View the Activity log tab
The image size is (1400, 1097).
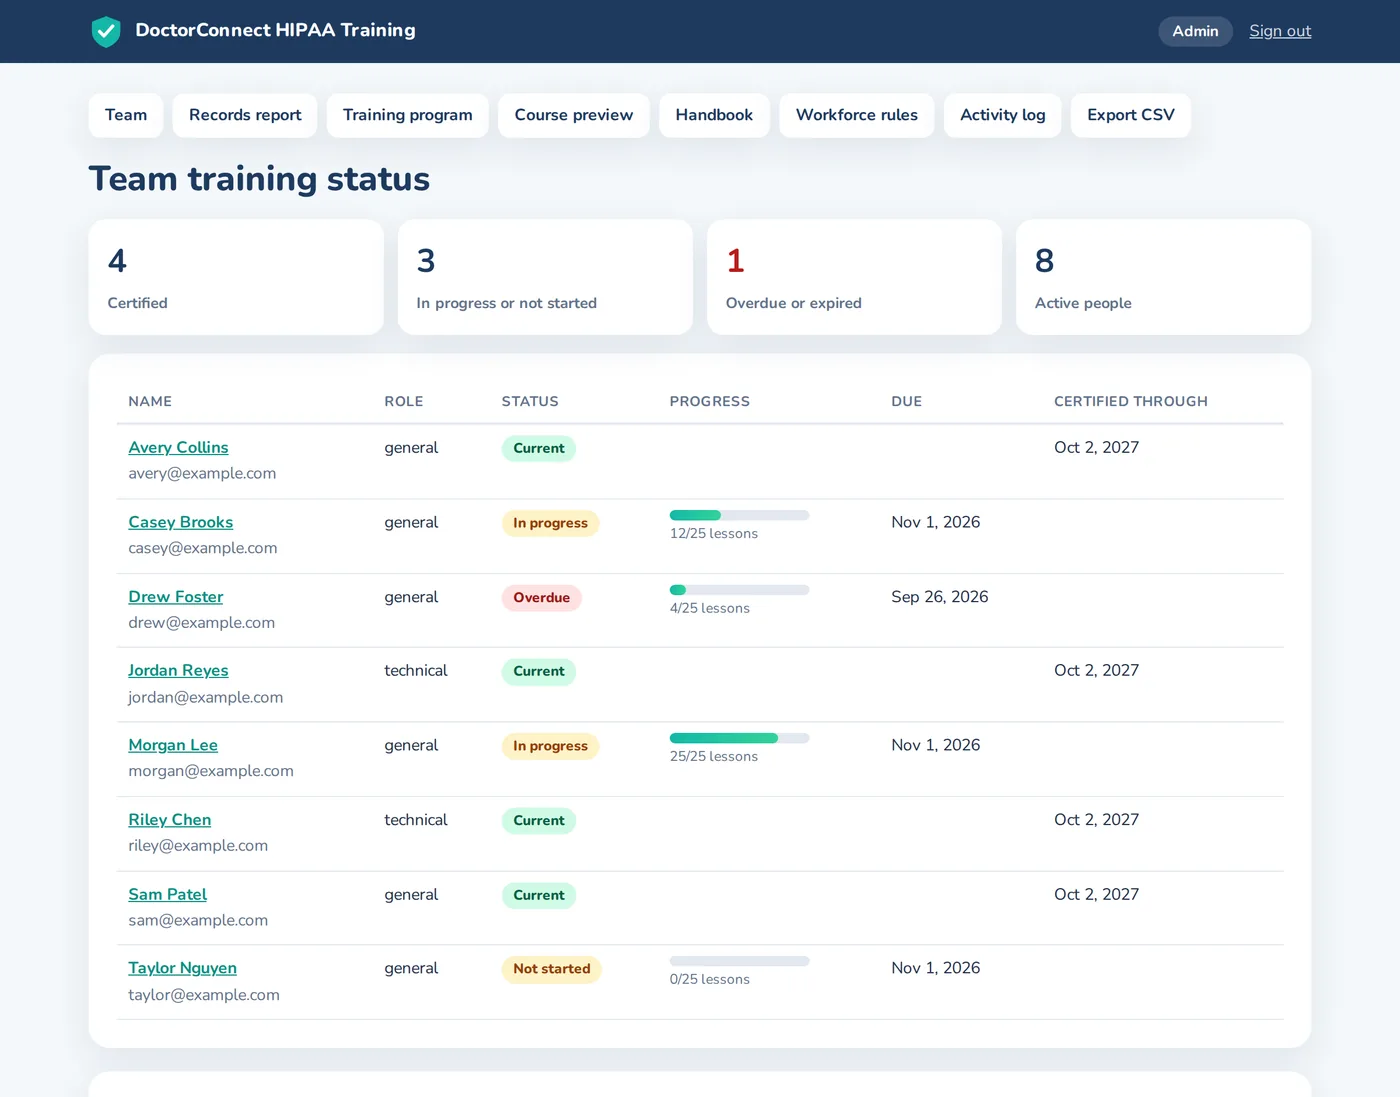click(1003, 115)
